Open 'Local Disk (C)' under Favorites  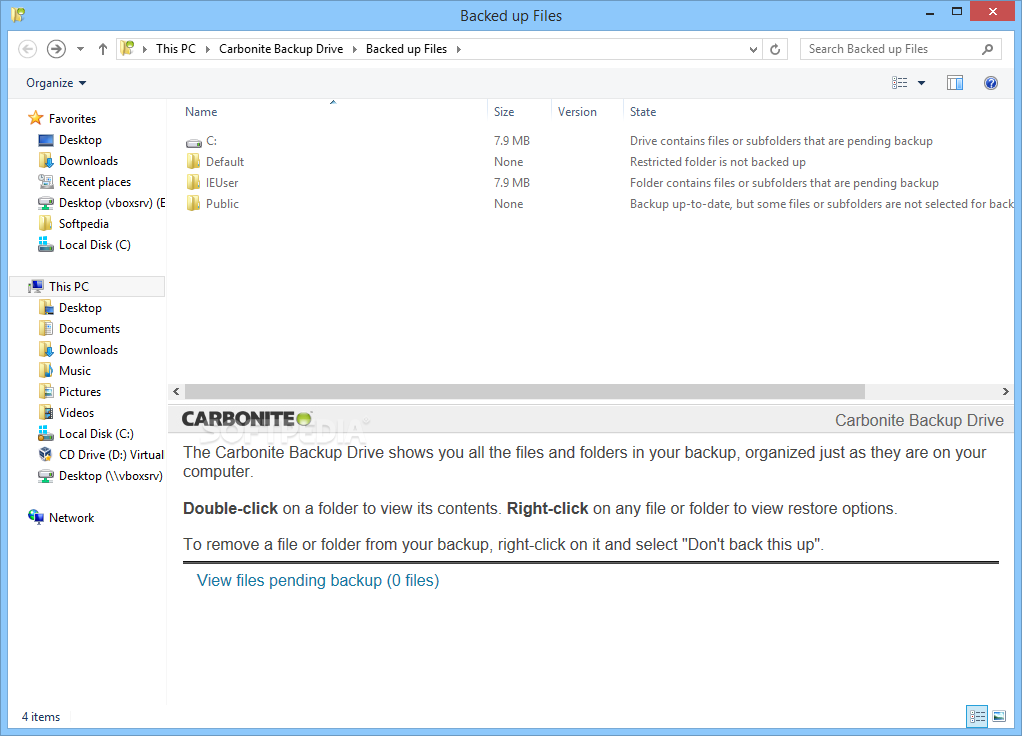point(95,244)
